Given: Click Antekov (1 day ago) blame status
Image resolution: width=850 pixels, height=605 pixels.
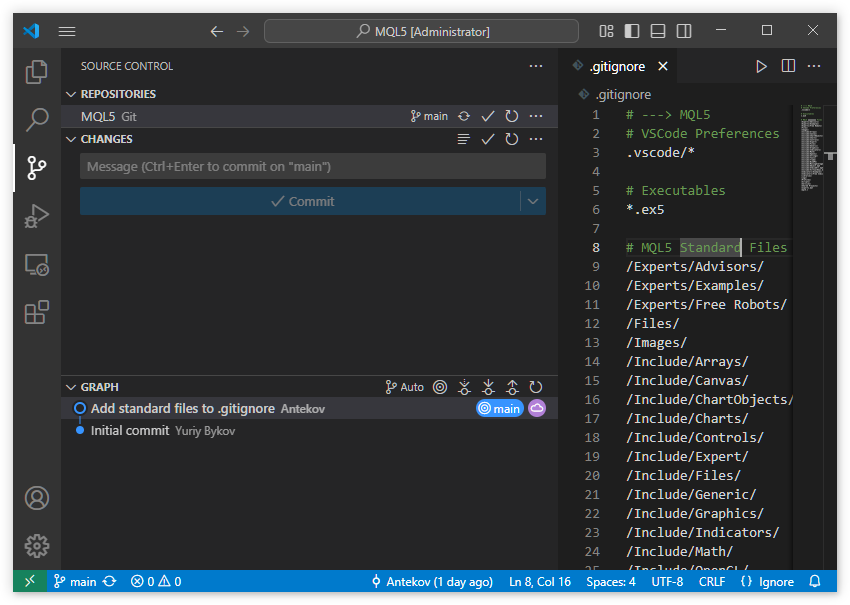Looking at the screenshot, I should [432, 581].
